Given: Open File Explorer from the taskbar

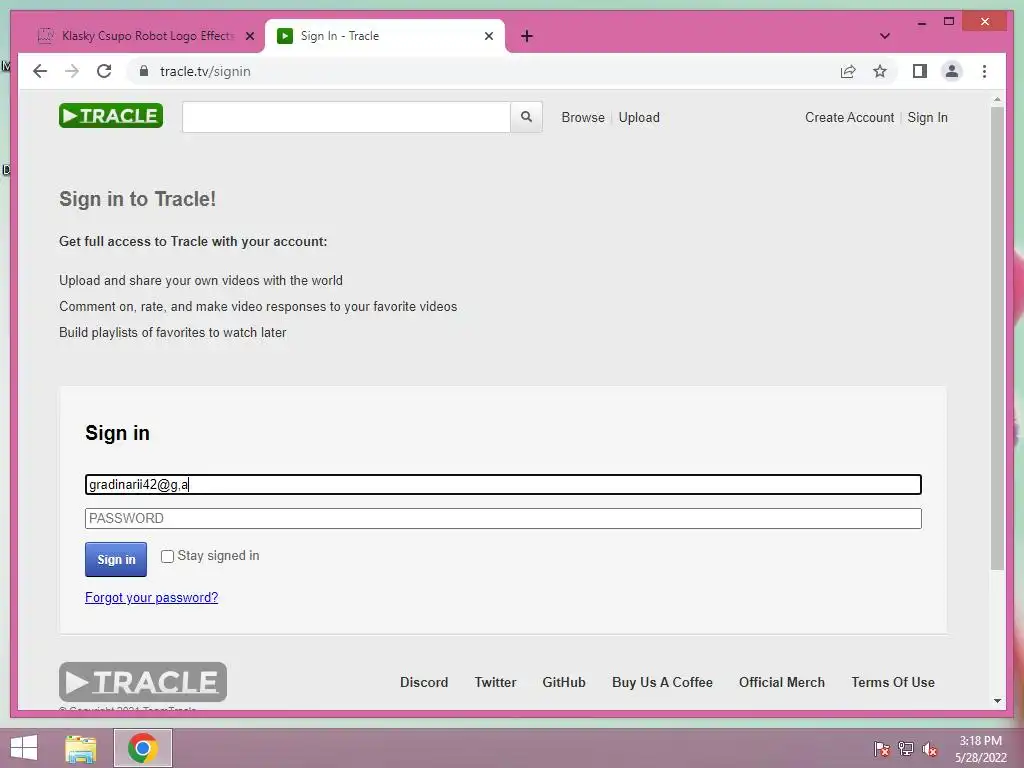Looking at the screenshot, I should click(x=81, y=748).
